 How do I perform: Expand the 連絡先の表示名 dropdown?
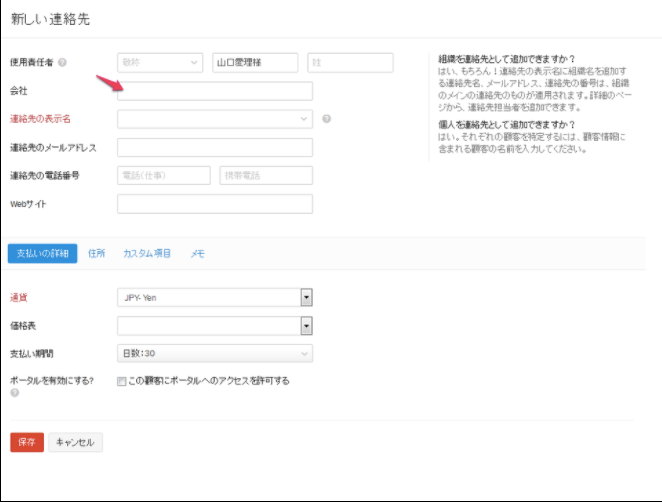click(215, 119)
